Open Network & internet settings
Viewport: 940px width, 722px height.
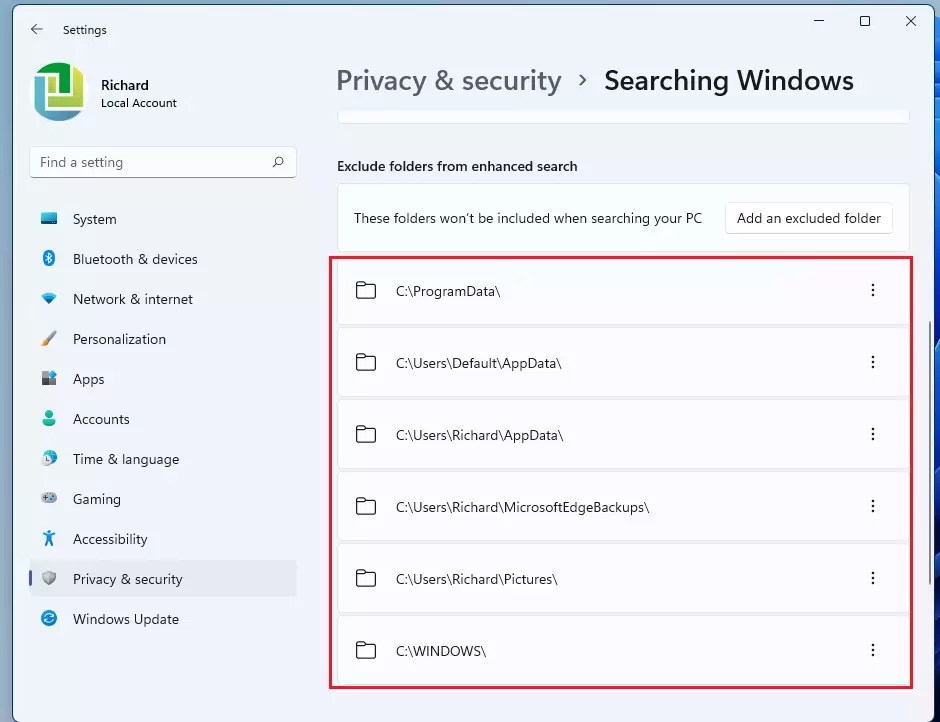[x=48, y=299]
